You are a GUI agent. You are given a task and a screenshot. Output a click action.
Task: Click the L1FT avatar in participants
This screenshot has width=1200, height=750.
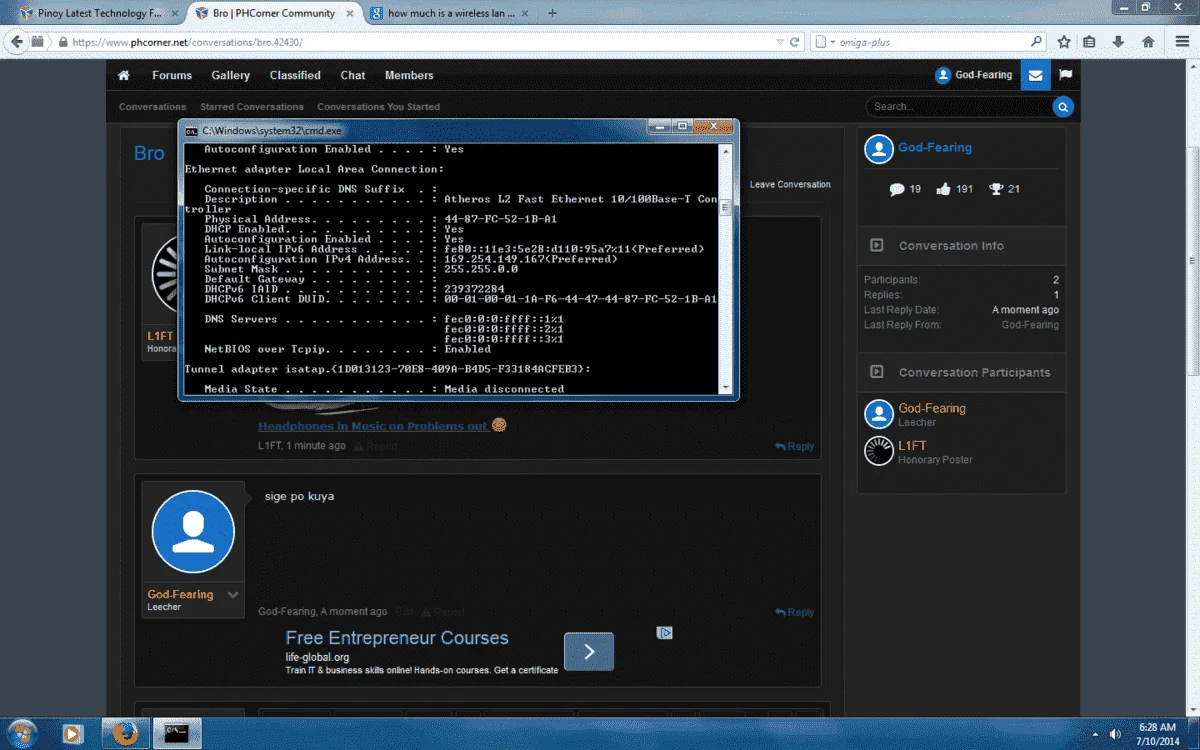click(879, 451)
